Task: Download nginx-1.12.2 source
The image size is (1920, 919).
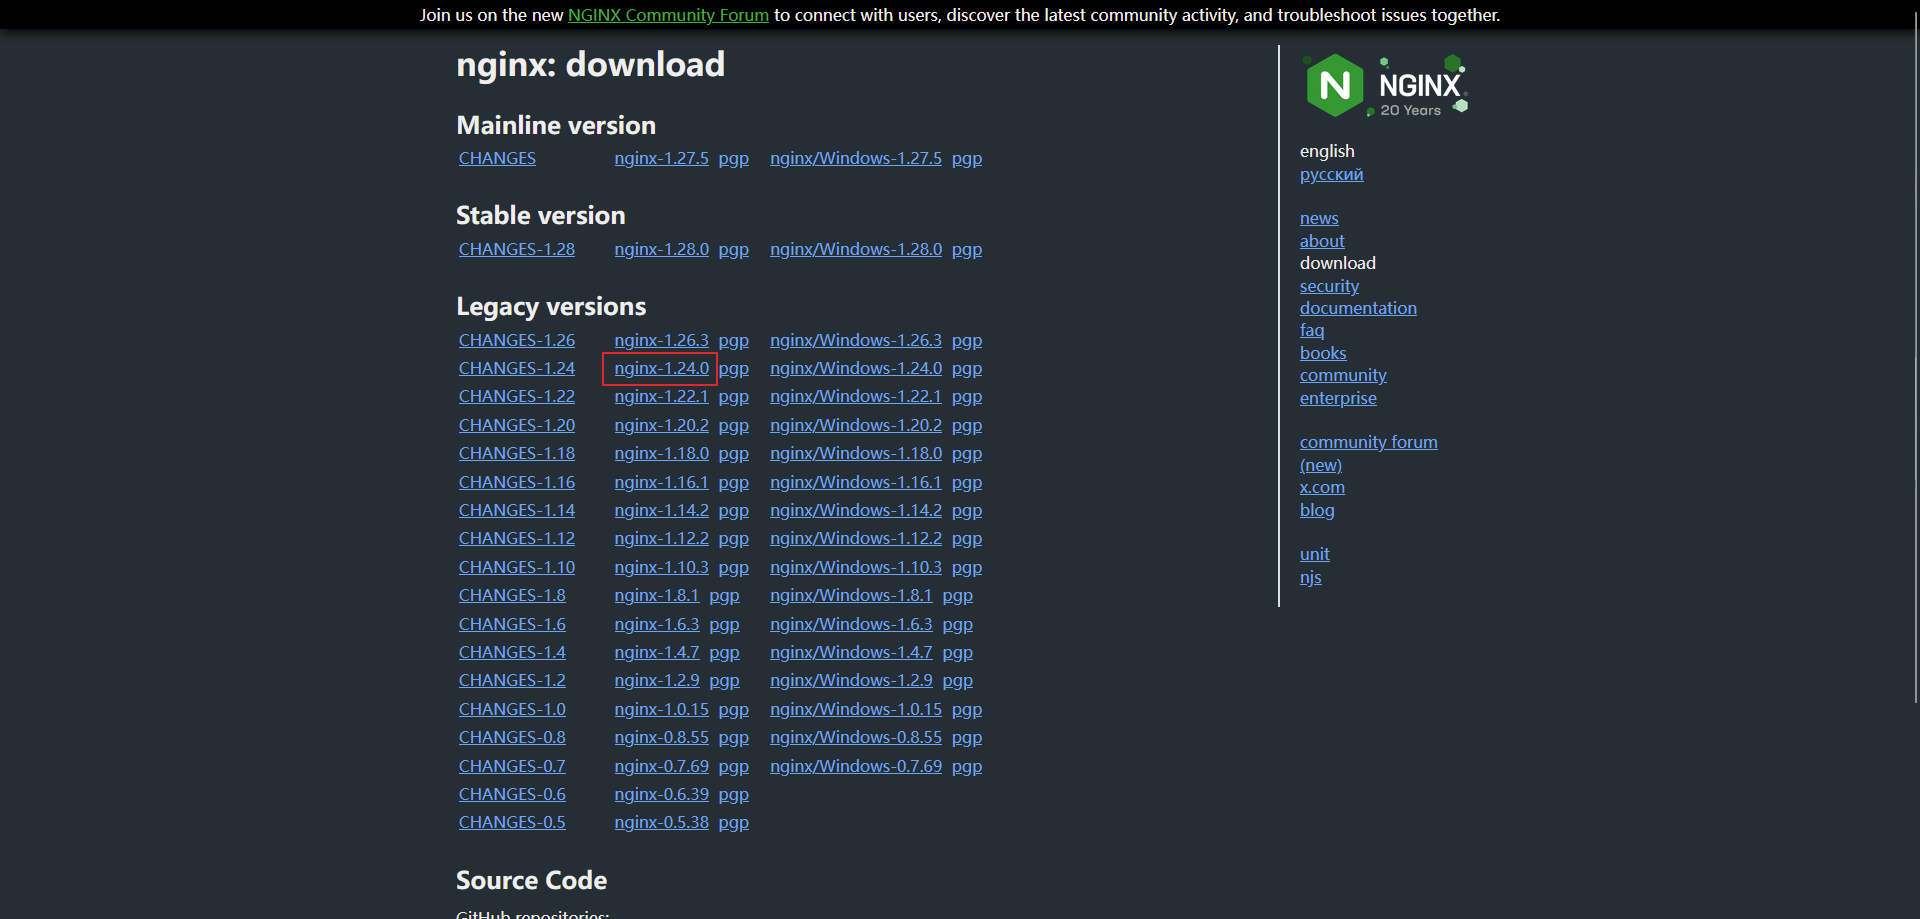Action: [661, 538]
